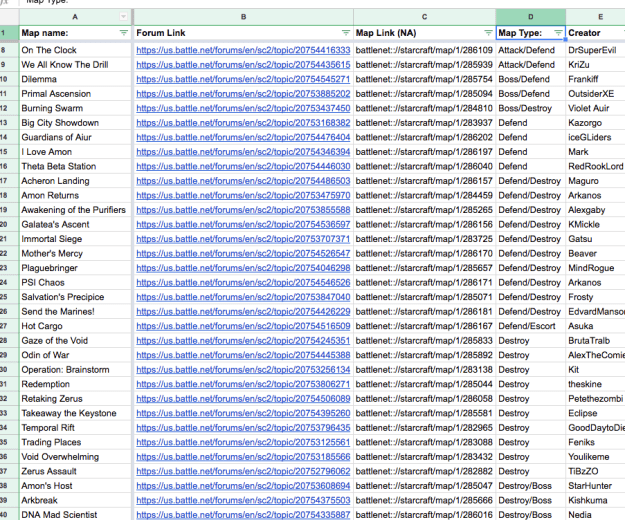Open forum link for On The Clock

click(x=243, y=50)
